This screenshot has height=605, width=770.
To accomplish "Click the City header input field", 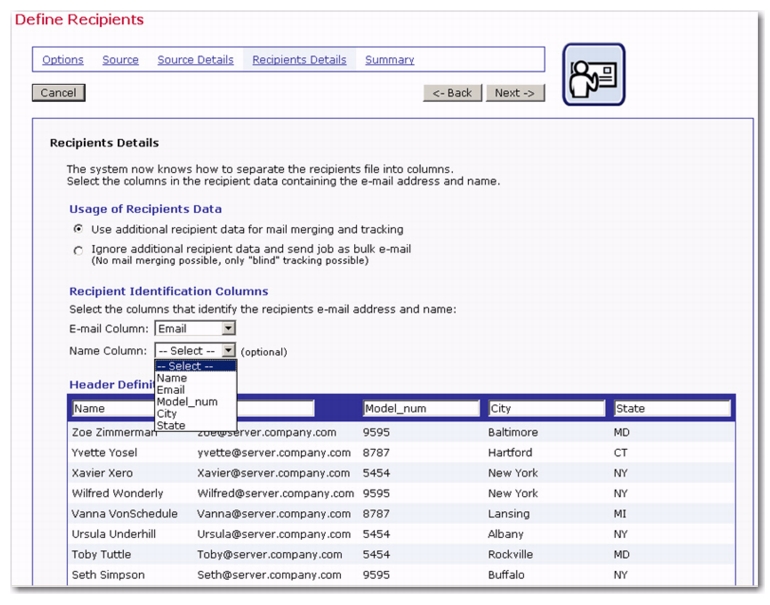I will (547, 409).
